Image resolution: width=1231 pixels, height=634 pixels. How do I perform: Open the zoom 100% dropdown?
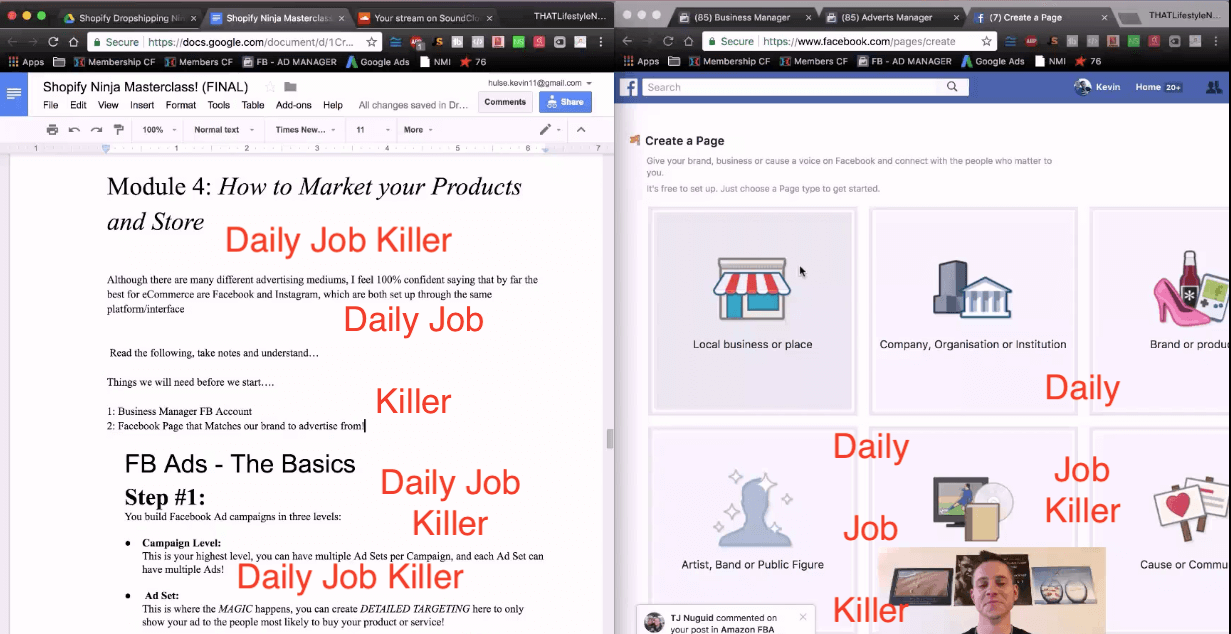click(x=159, y=130)
